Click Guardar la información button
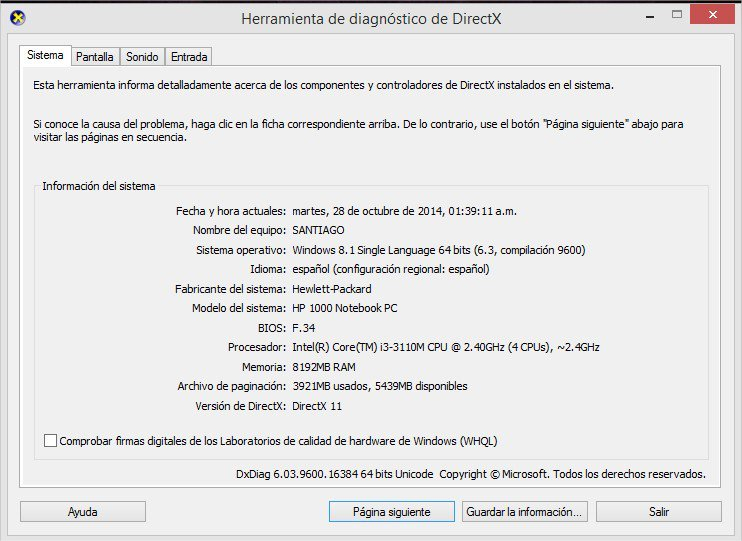This screenshot has width=742, height=541. (x=524, y=512)
